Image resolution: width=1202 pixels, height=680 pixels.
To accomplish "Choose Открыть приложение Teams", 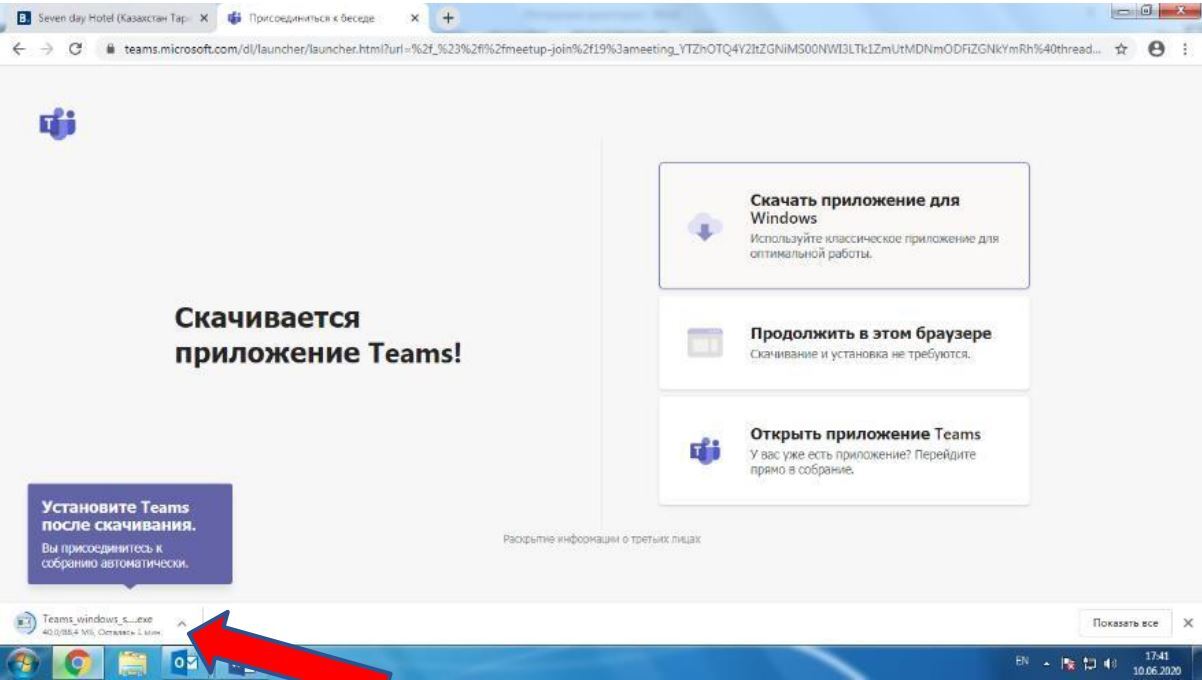I will coord(843,450).
